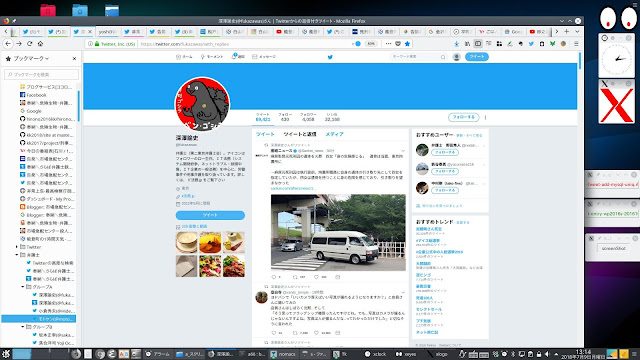Image resolution: width=640 pixels, height=360 pixels.
Task: Click the フォローする button on profile
Action: point(463,117)
